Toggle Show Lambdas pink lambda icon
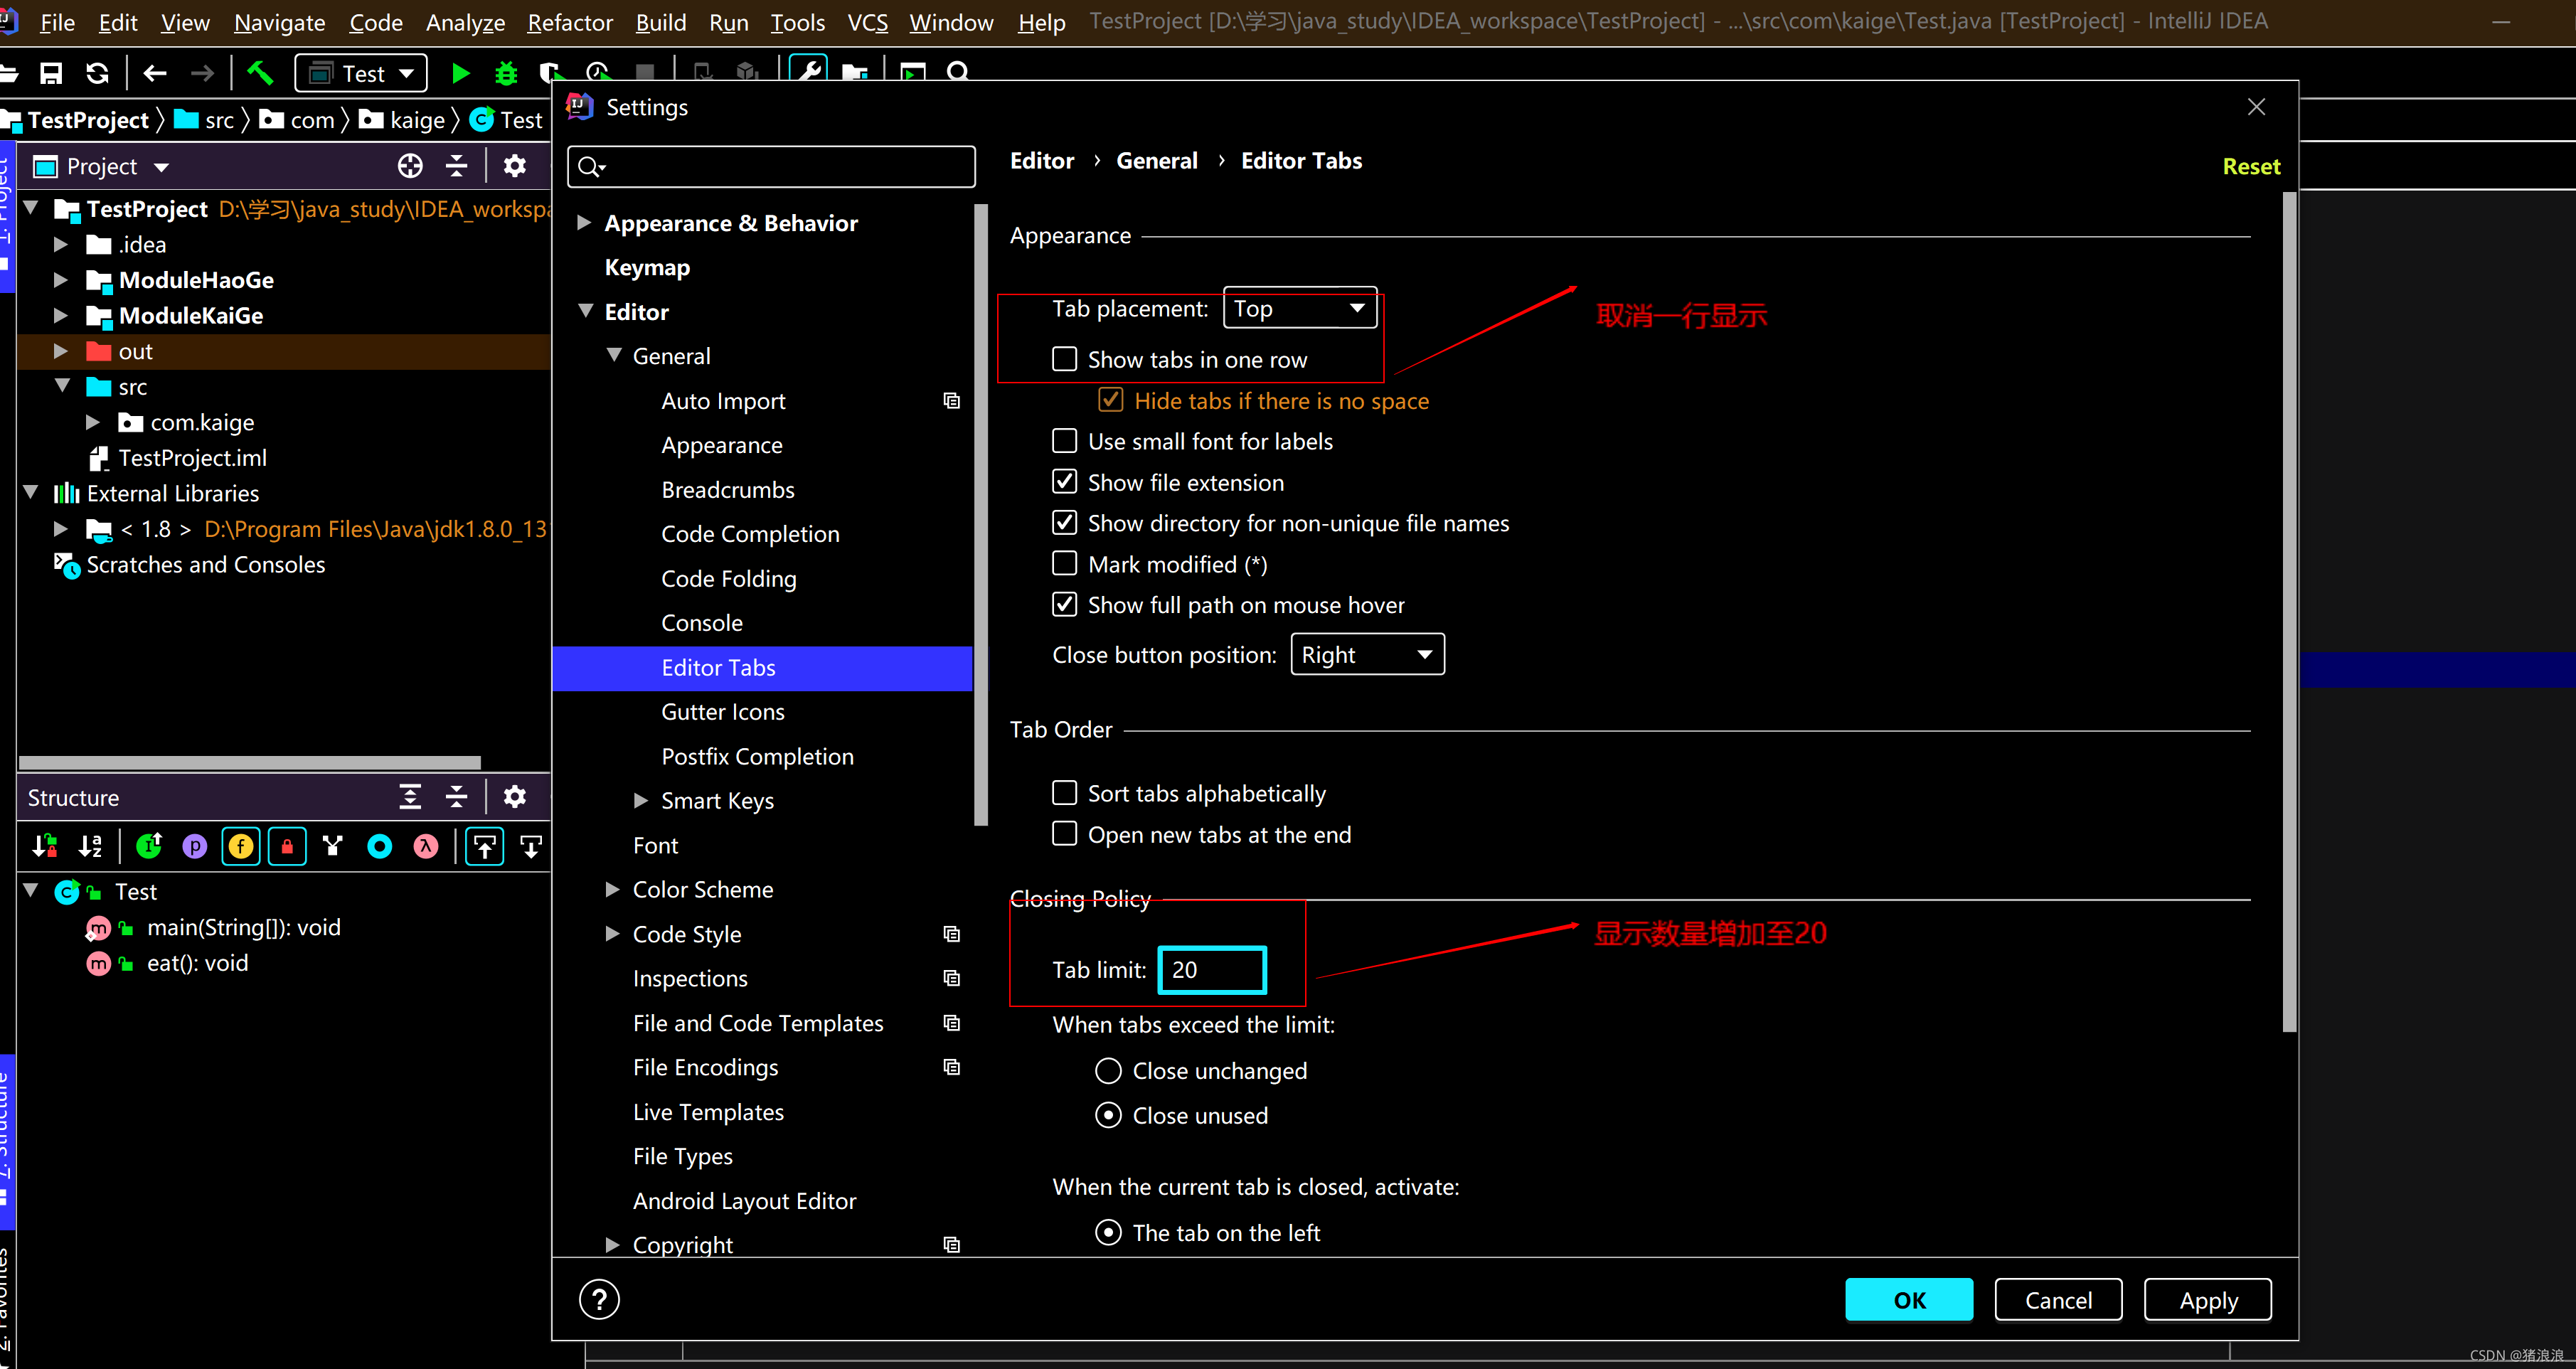 (426, 846)
